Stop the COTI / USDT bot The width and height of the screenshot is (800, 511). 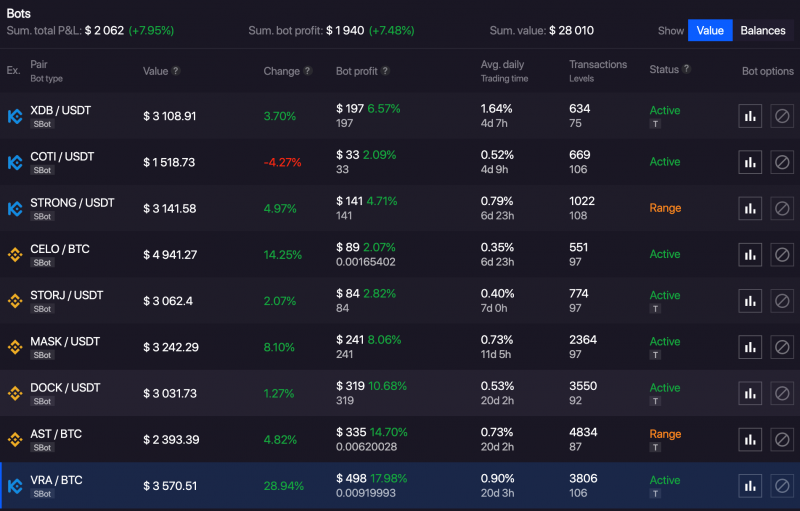782,162
